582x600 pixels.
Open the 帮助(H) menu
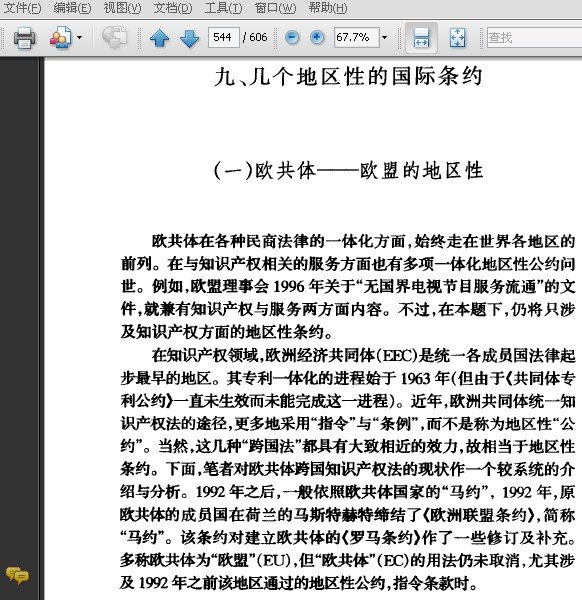click(328, 8)
